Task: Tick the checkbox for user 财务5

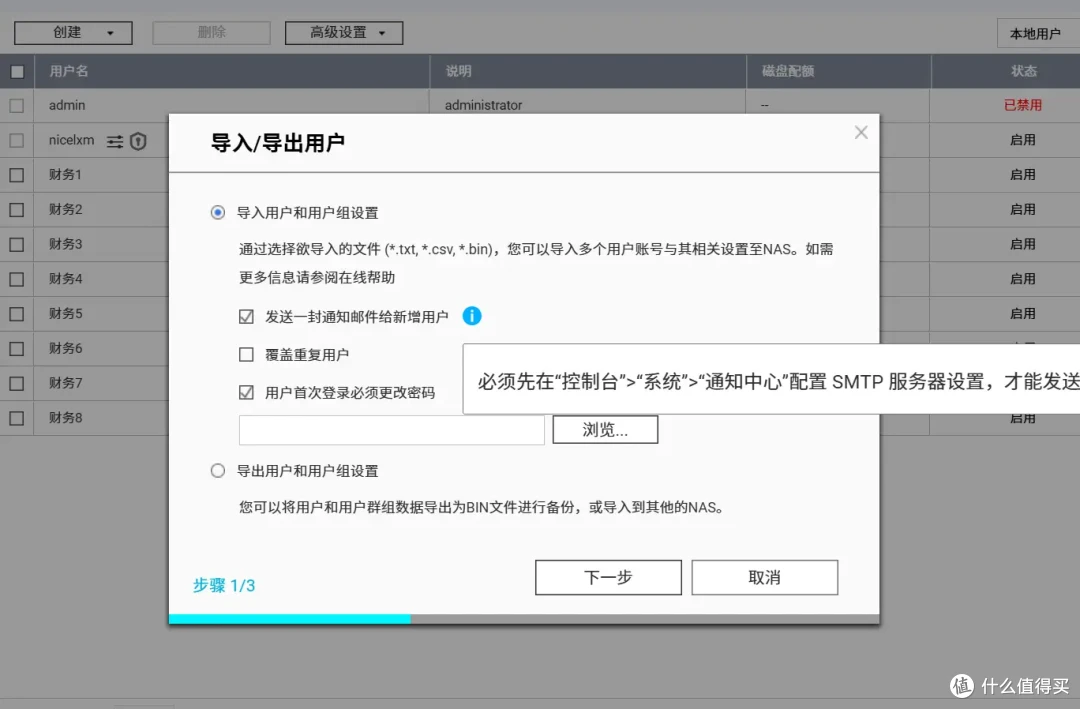Action: 17,314
